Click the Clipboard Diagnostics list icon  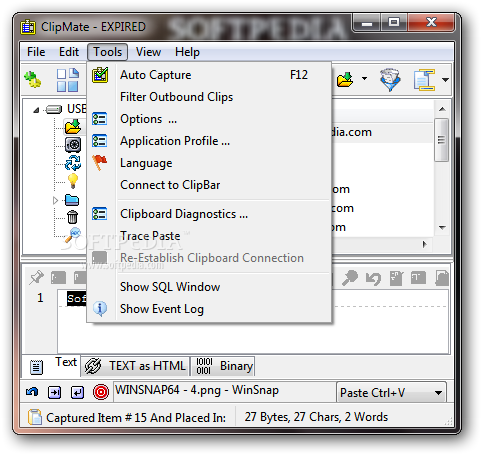click(100, 214)
